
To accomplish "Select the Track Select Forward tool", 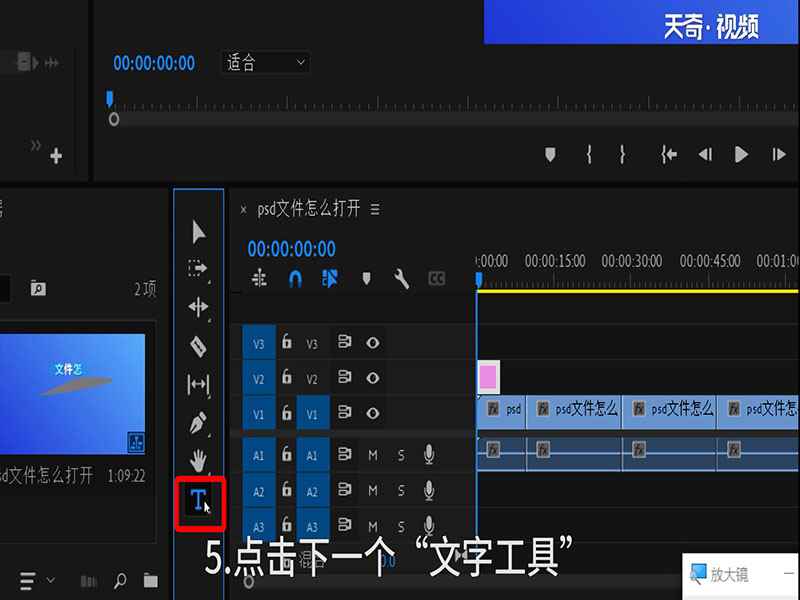I will pyautogui.click(x=197, y=268).
